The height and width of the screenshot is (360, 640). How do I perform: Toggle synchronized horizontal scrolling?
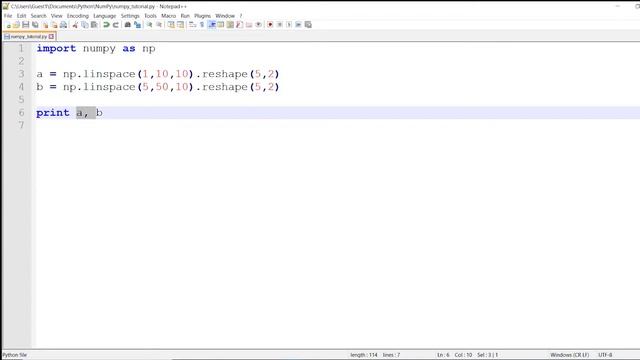(180, 25)
